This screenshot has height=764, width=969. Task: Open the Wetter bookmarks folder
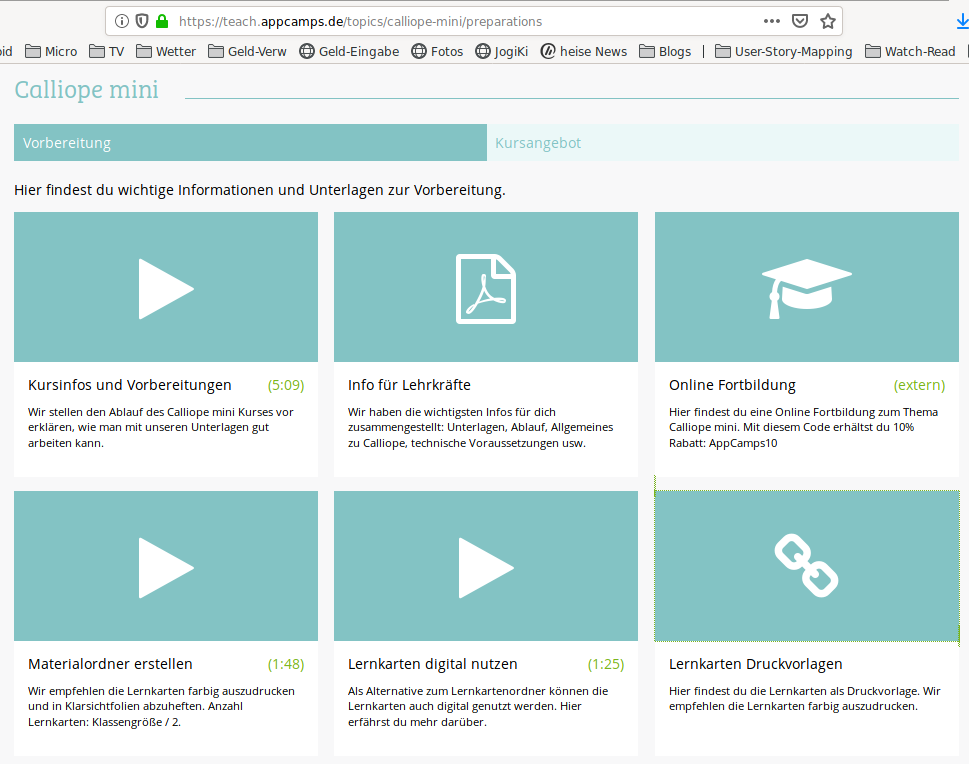point(166,51)
